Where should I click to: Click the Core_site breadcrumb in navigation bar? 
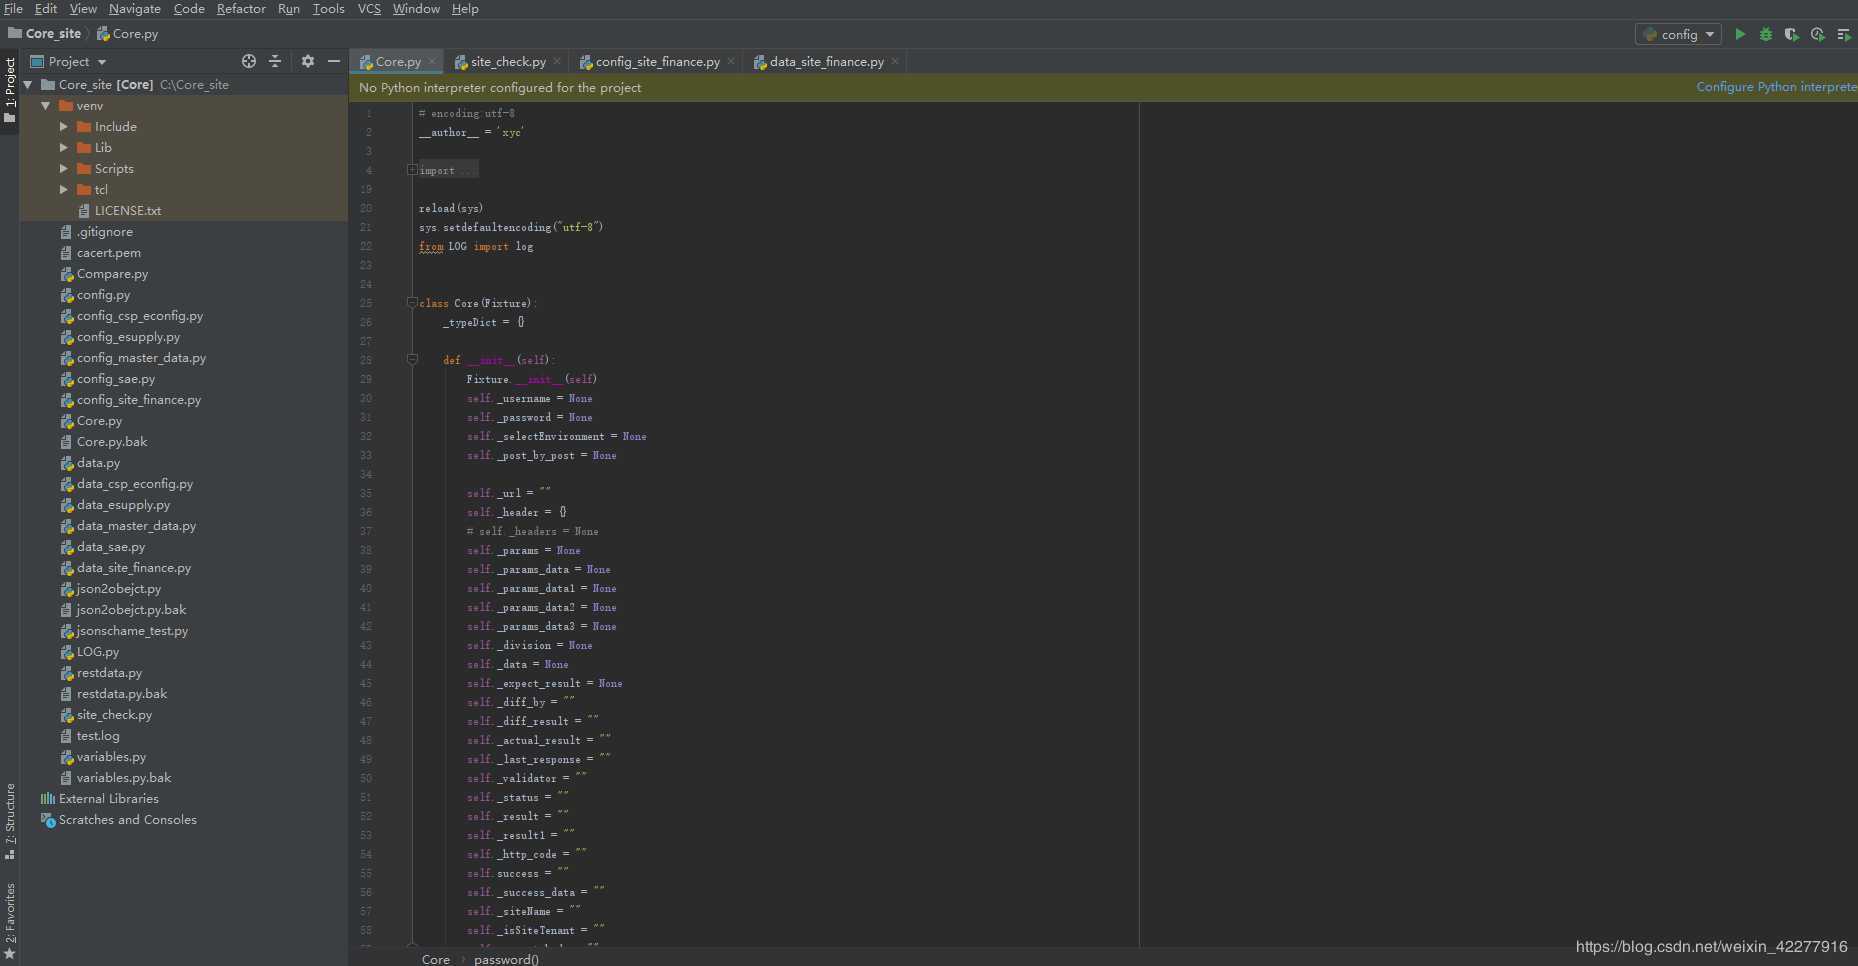45,34
